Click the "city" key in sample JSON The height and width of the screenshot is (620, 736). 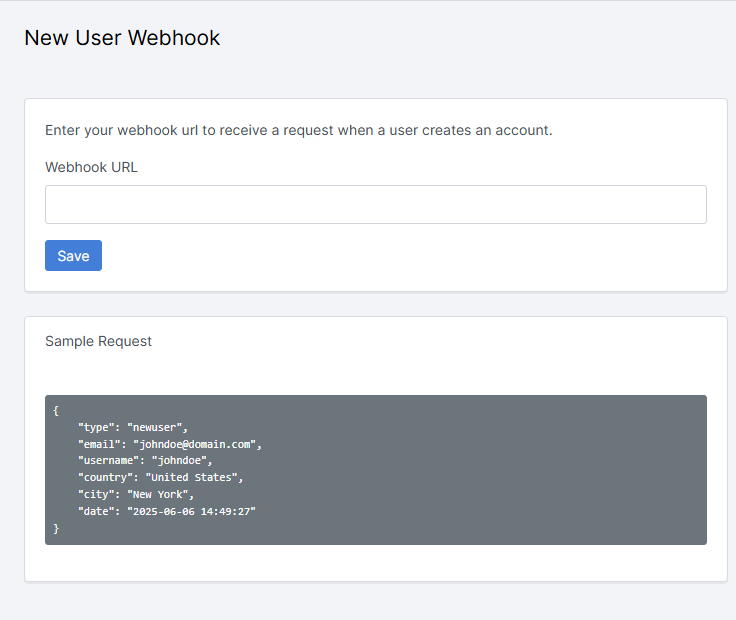(x=99, y=495)
